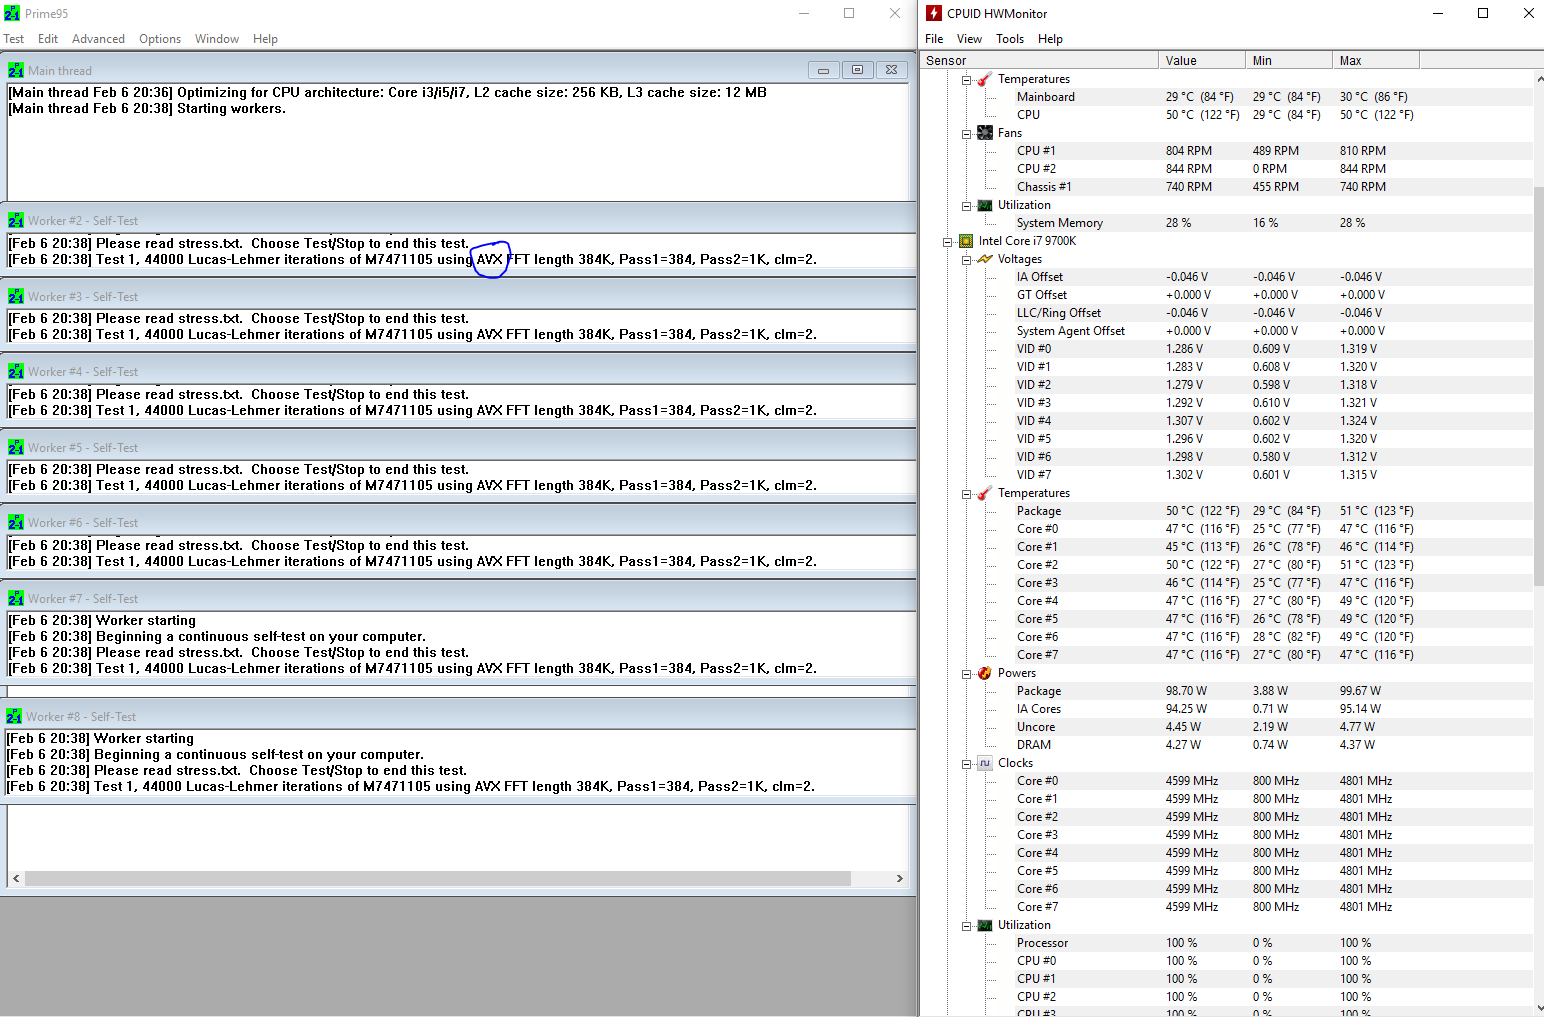Click the Voltages group icon

click(x=985, y=259)
